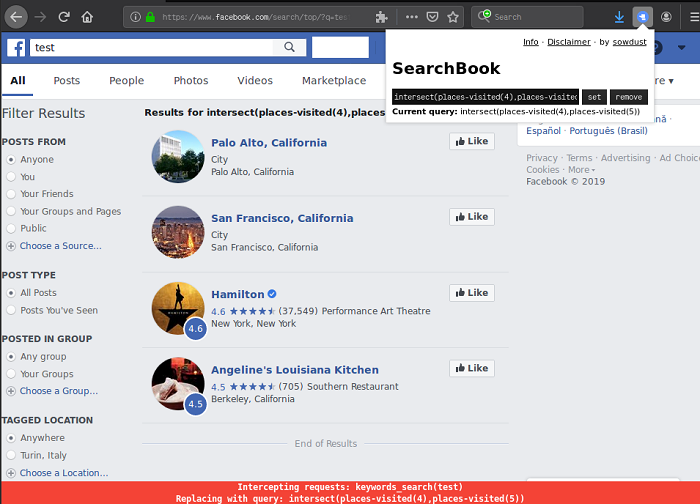Click the browser forward arrow

[x=40, y=17]
